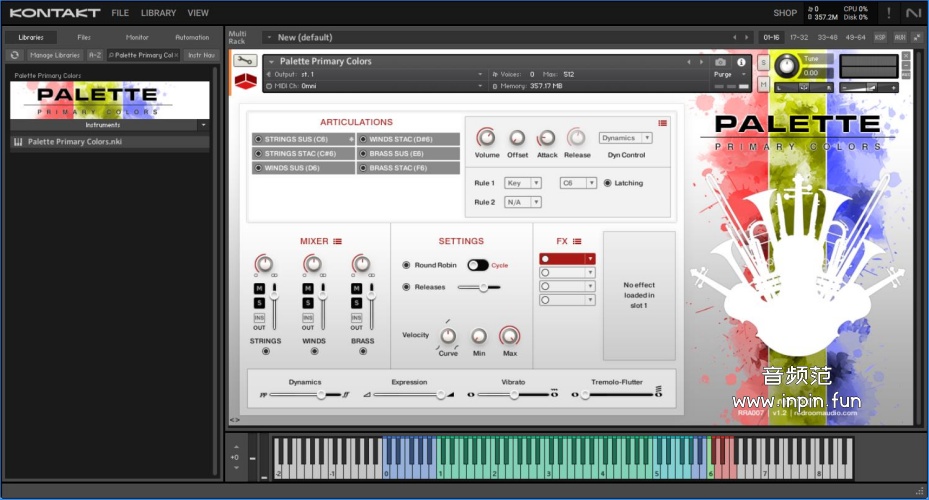The width and height of the screenshot is (929, 500).
Task: Open the instrument info icon
Action: pyautogui.click(x=741, y=62)
